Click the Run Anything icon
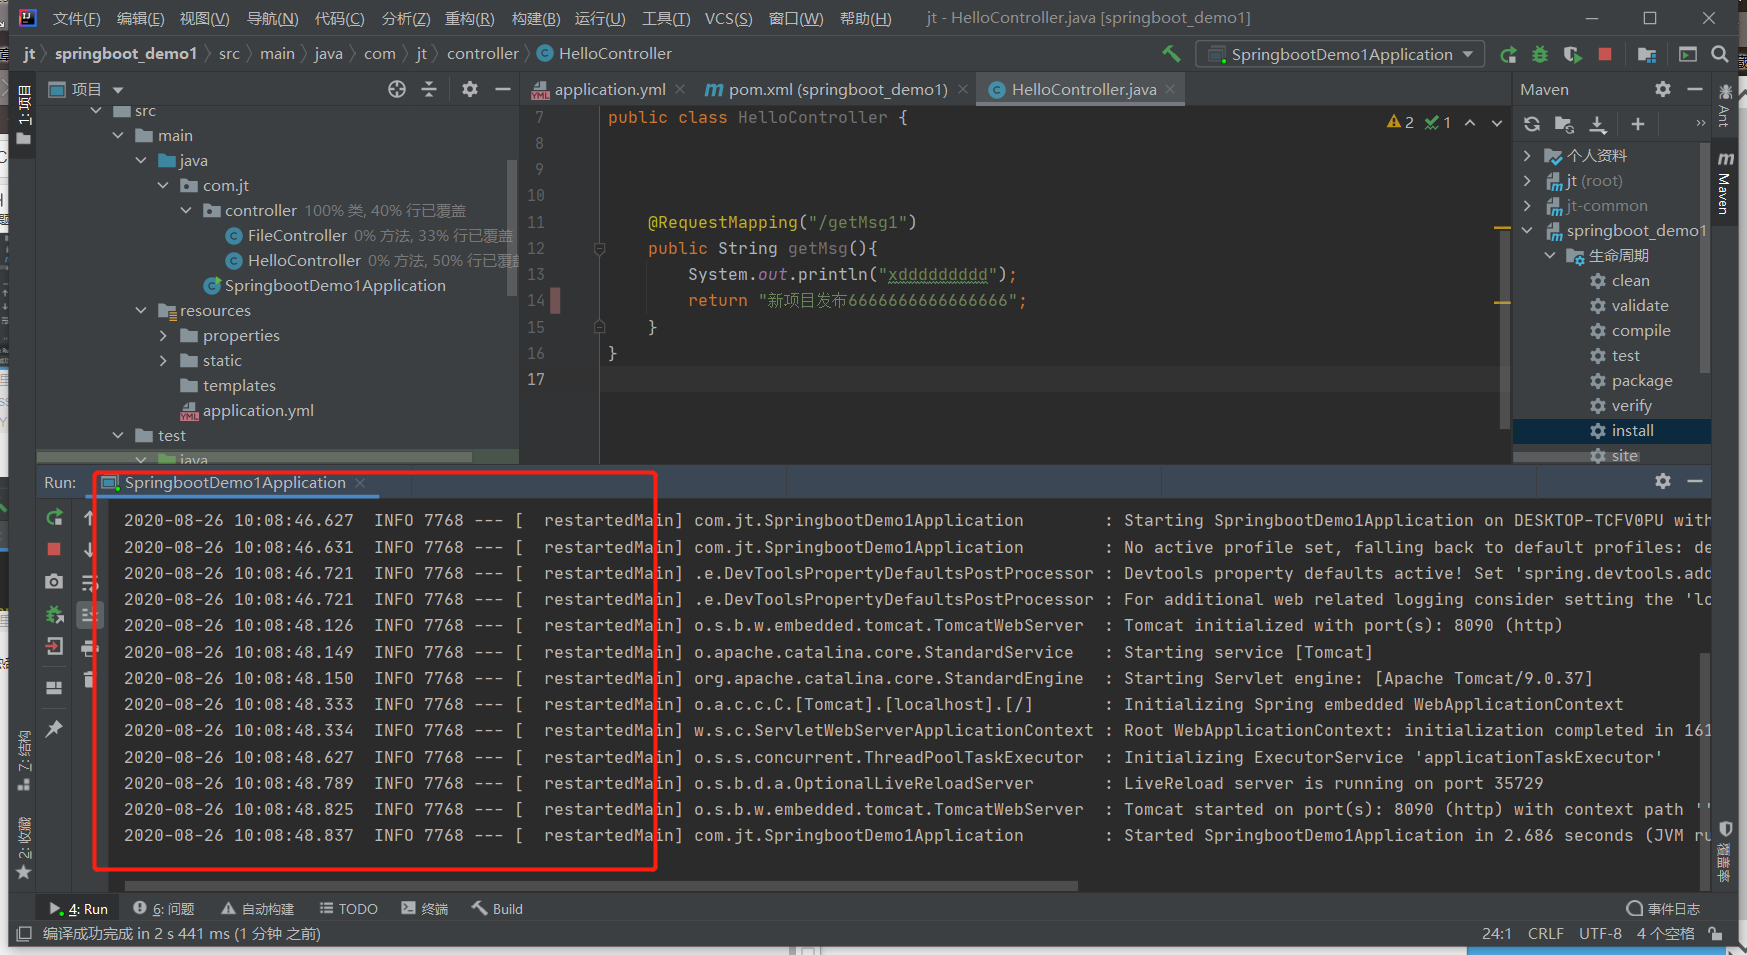The width and height of the screenshot is (1747, 955). [1688, 54]
